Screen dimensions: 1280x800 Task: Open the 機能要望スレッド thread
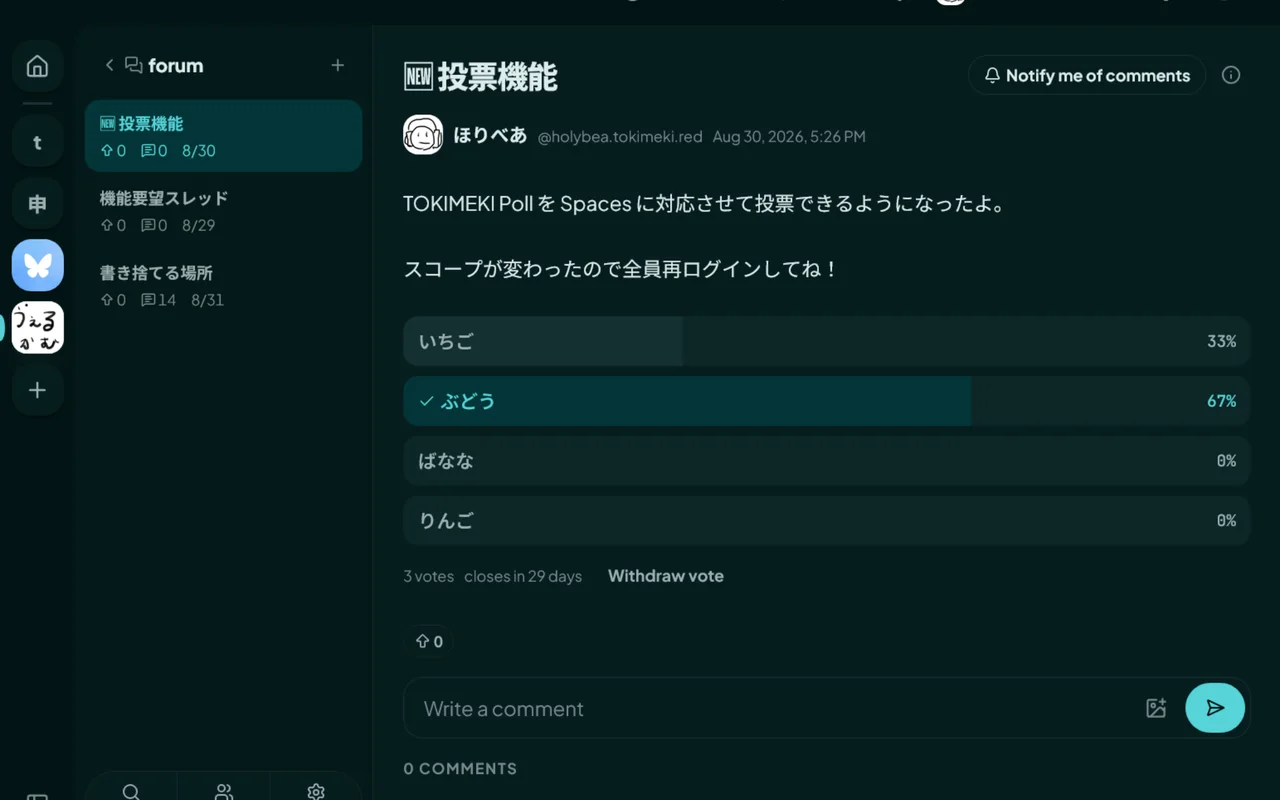pyautogui.click(x=223, y=211)
